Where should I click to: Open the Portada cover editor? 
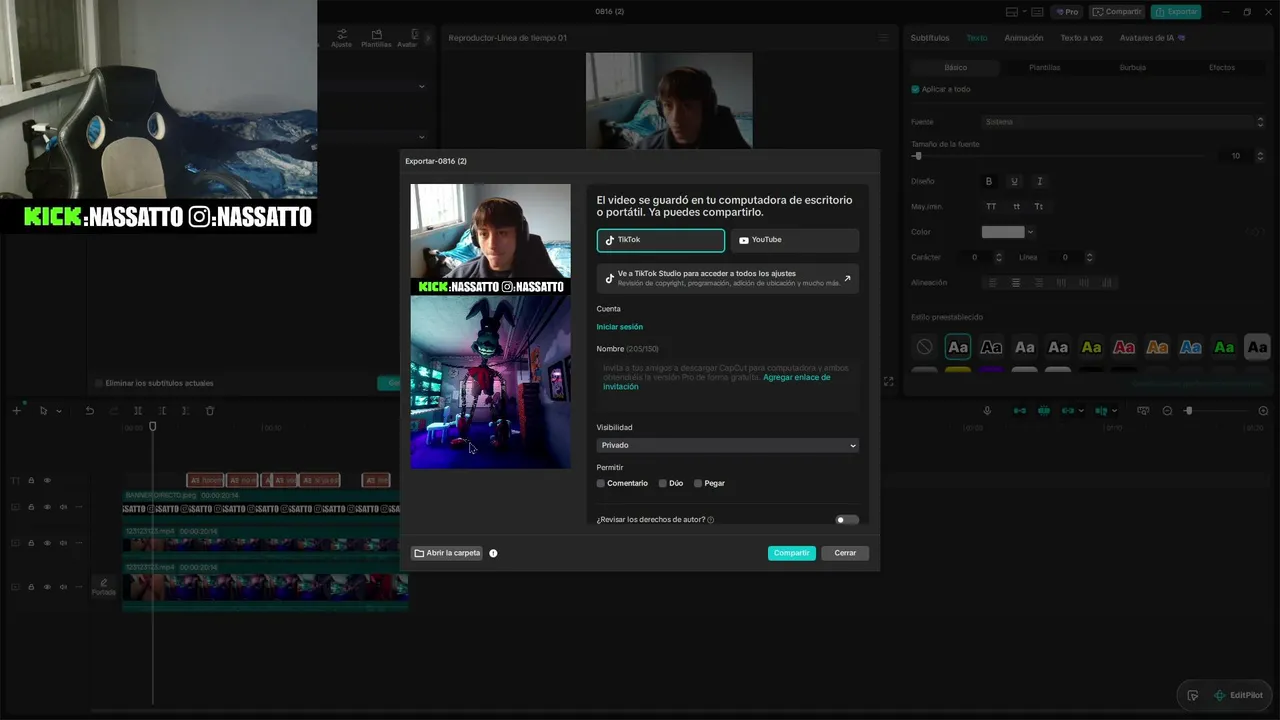tap(104, 587)
